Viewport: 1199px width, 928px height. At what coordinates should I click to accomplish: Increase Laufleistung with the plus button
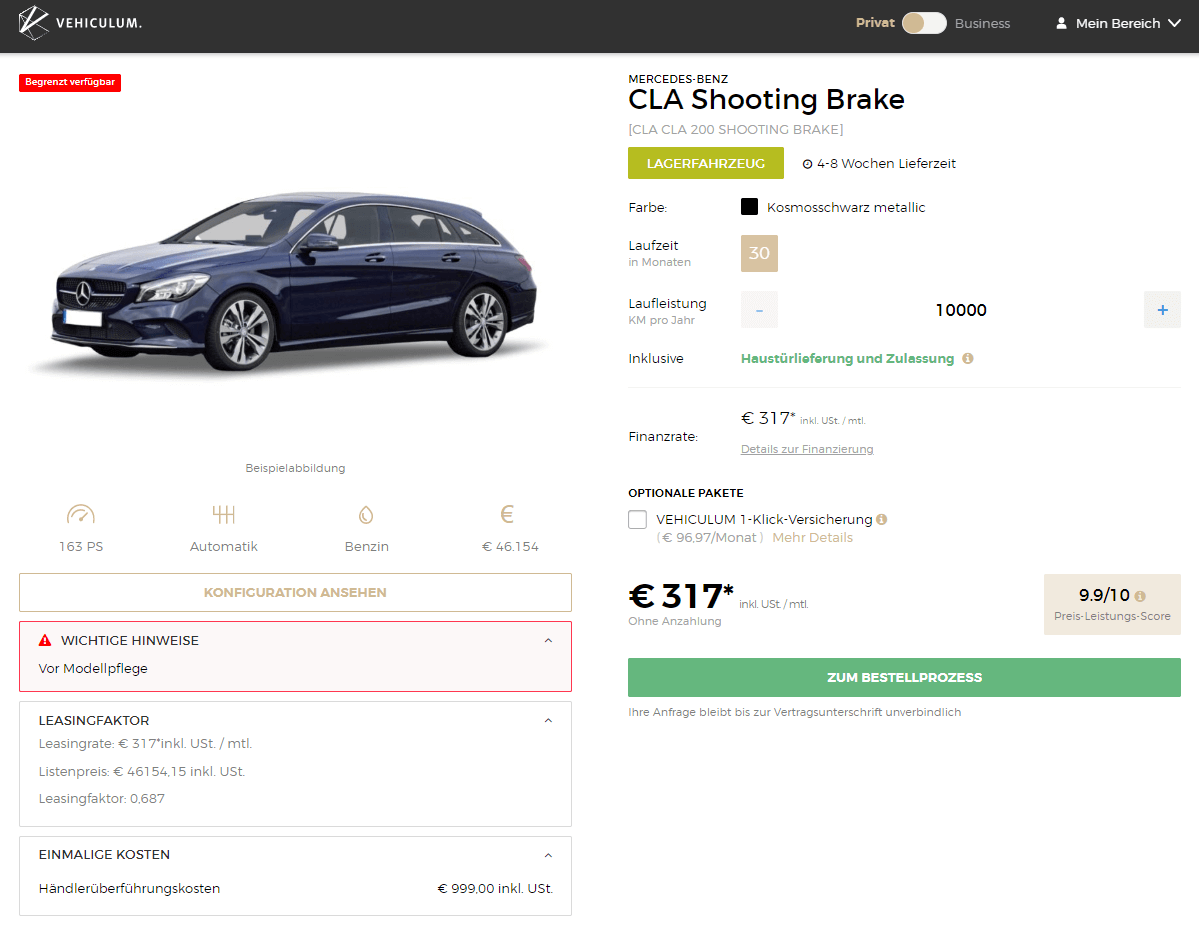point(1162,310)
